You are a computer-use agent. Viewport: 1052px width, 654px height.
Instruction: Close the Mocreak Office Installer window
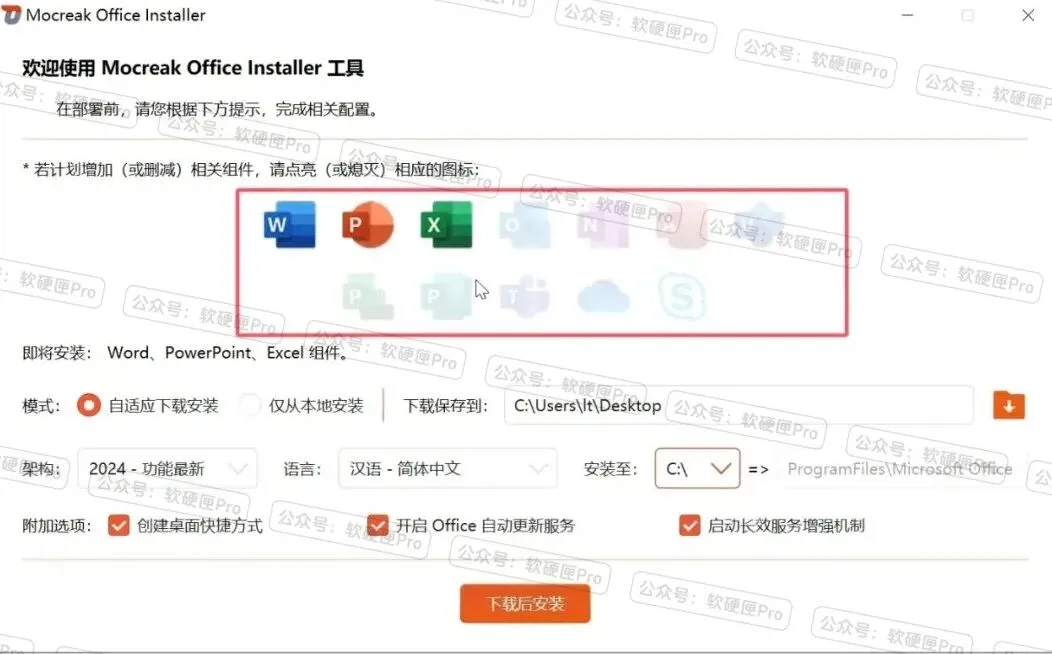pyautogui.click(x=1028, y=15)
